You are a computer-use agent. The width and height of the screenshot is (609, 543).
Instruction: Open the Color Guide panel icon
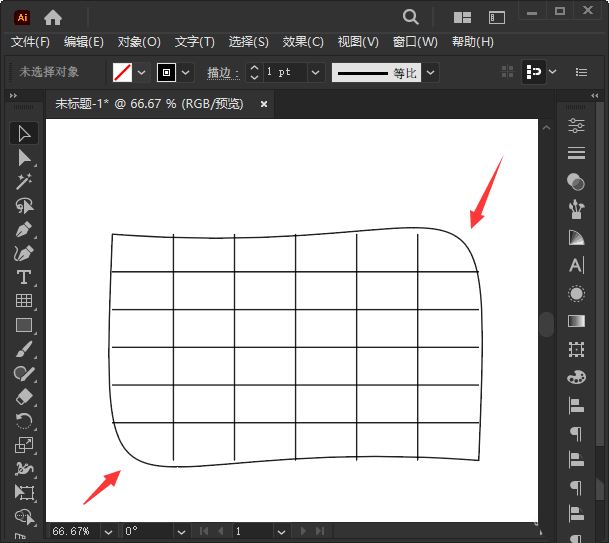click(576, 238)
